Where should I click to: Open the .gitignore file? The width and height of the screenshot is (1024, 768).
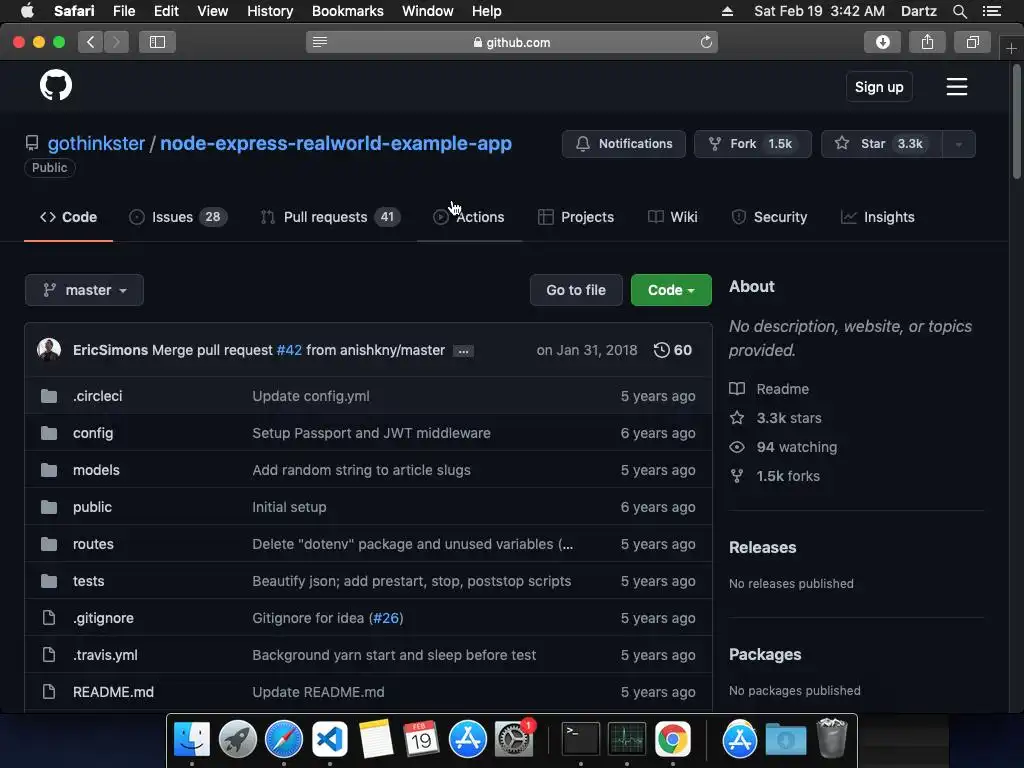[x=103, y=618]
